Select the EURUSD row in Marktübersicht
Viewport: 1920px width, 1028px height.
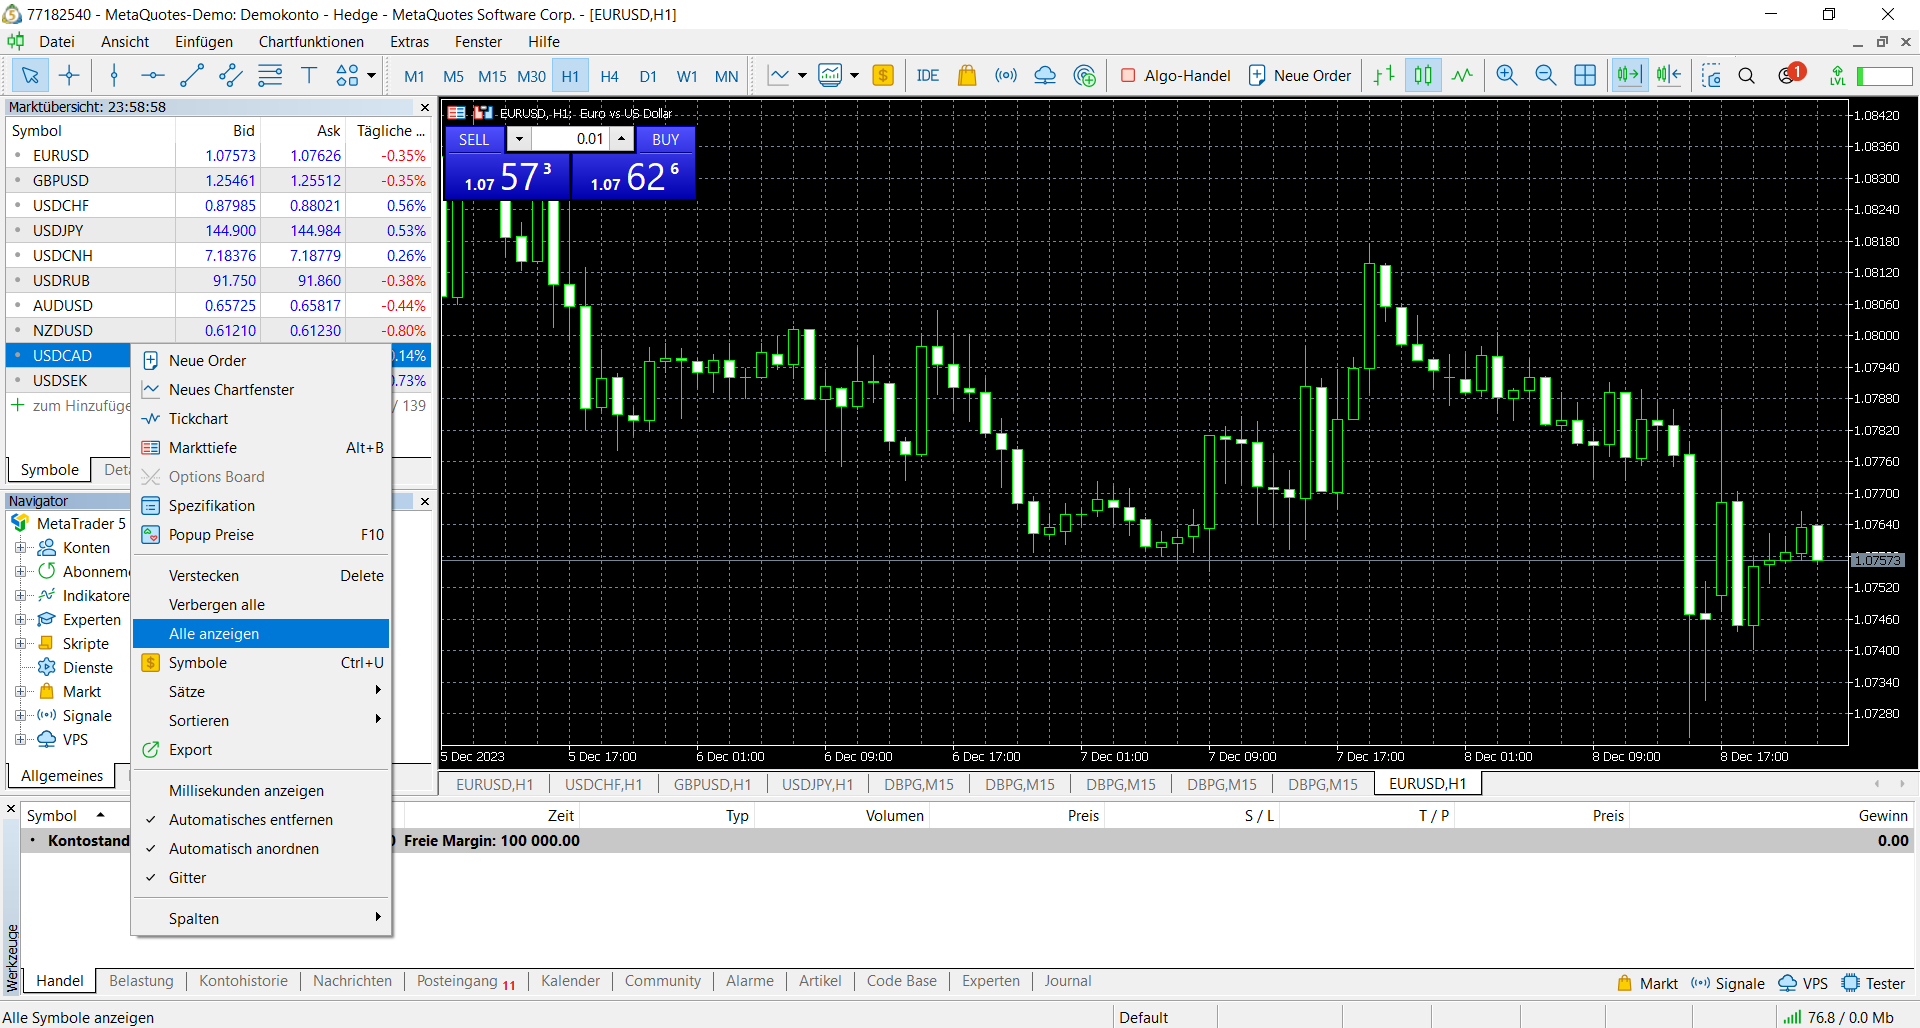click(x=219, y=155)
